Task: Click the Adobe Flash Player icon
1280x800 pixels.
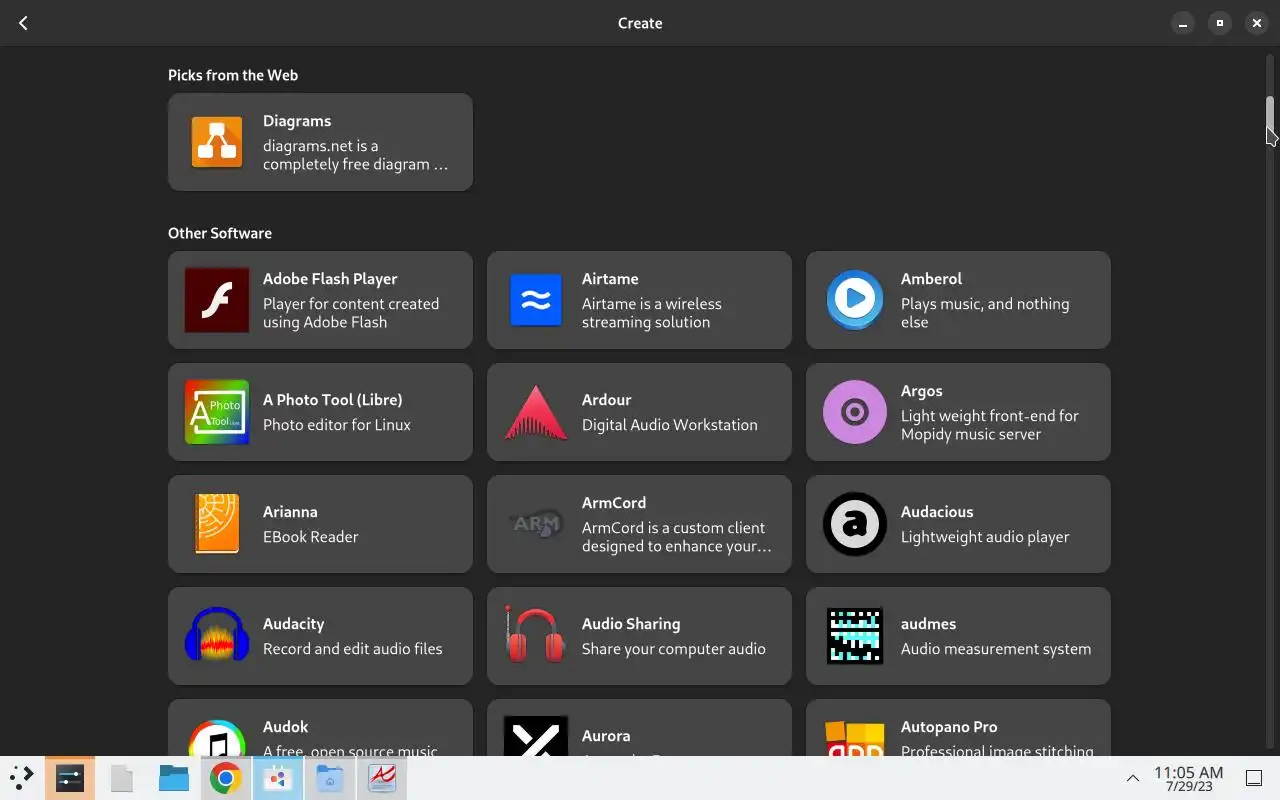Action: pos(217,300)
